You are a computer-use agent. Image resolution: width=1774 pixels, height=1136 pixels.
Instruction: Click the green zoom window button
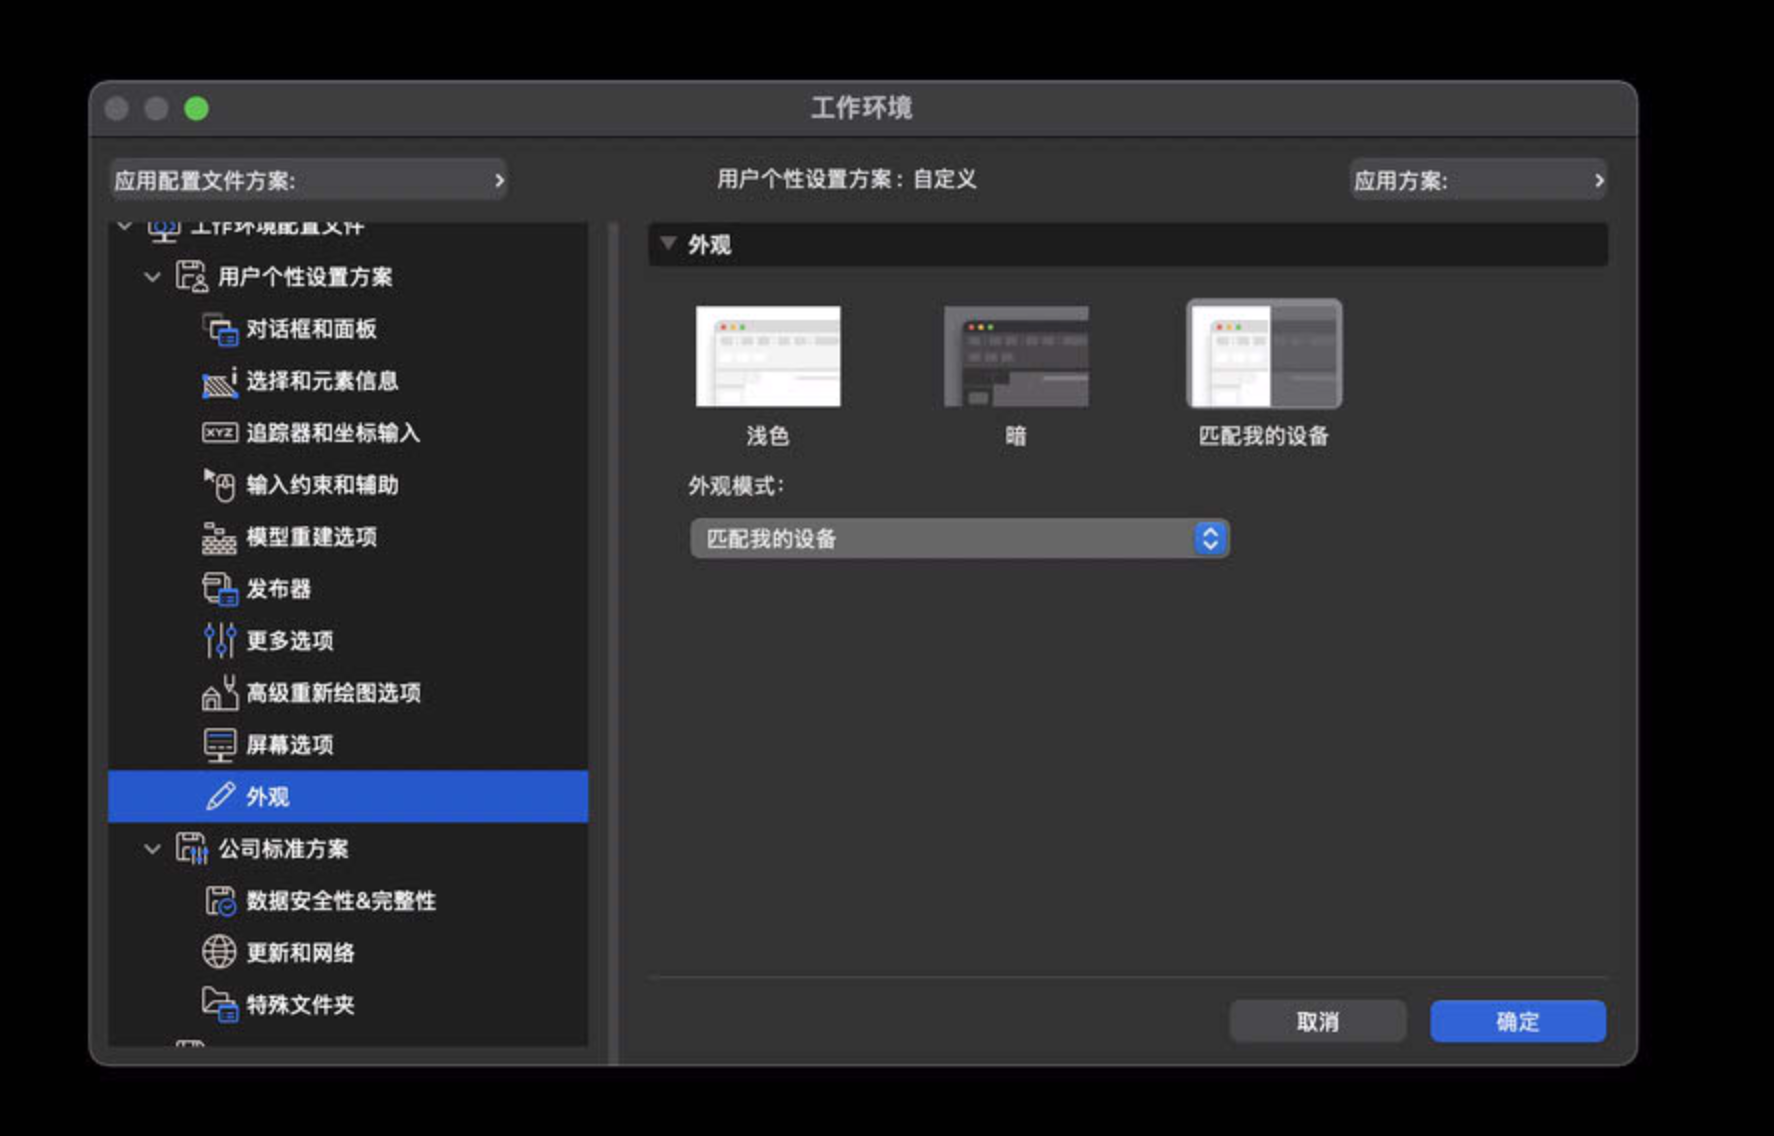coord(197,108)
